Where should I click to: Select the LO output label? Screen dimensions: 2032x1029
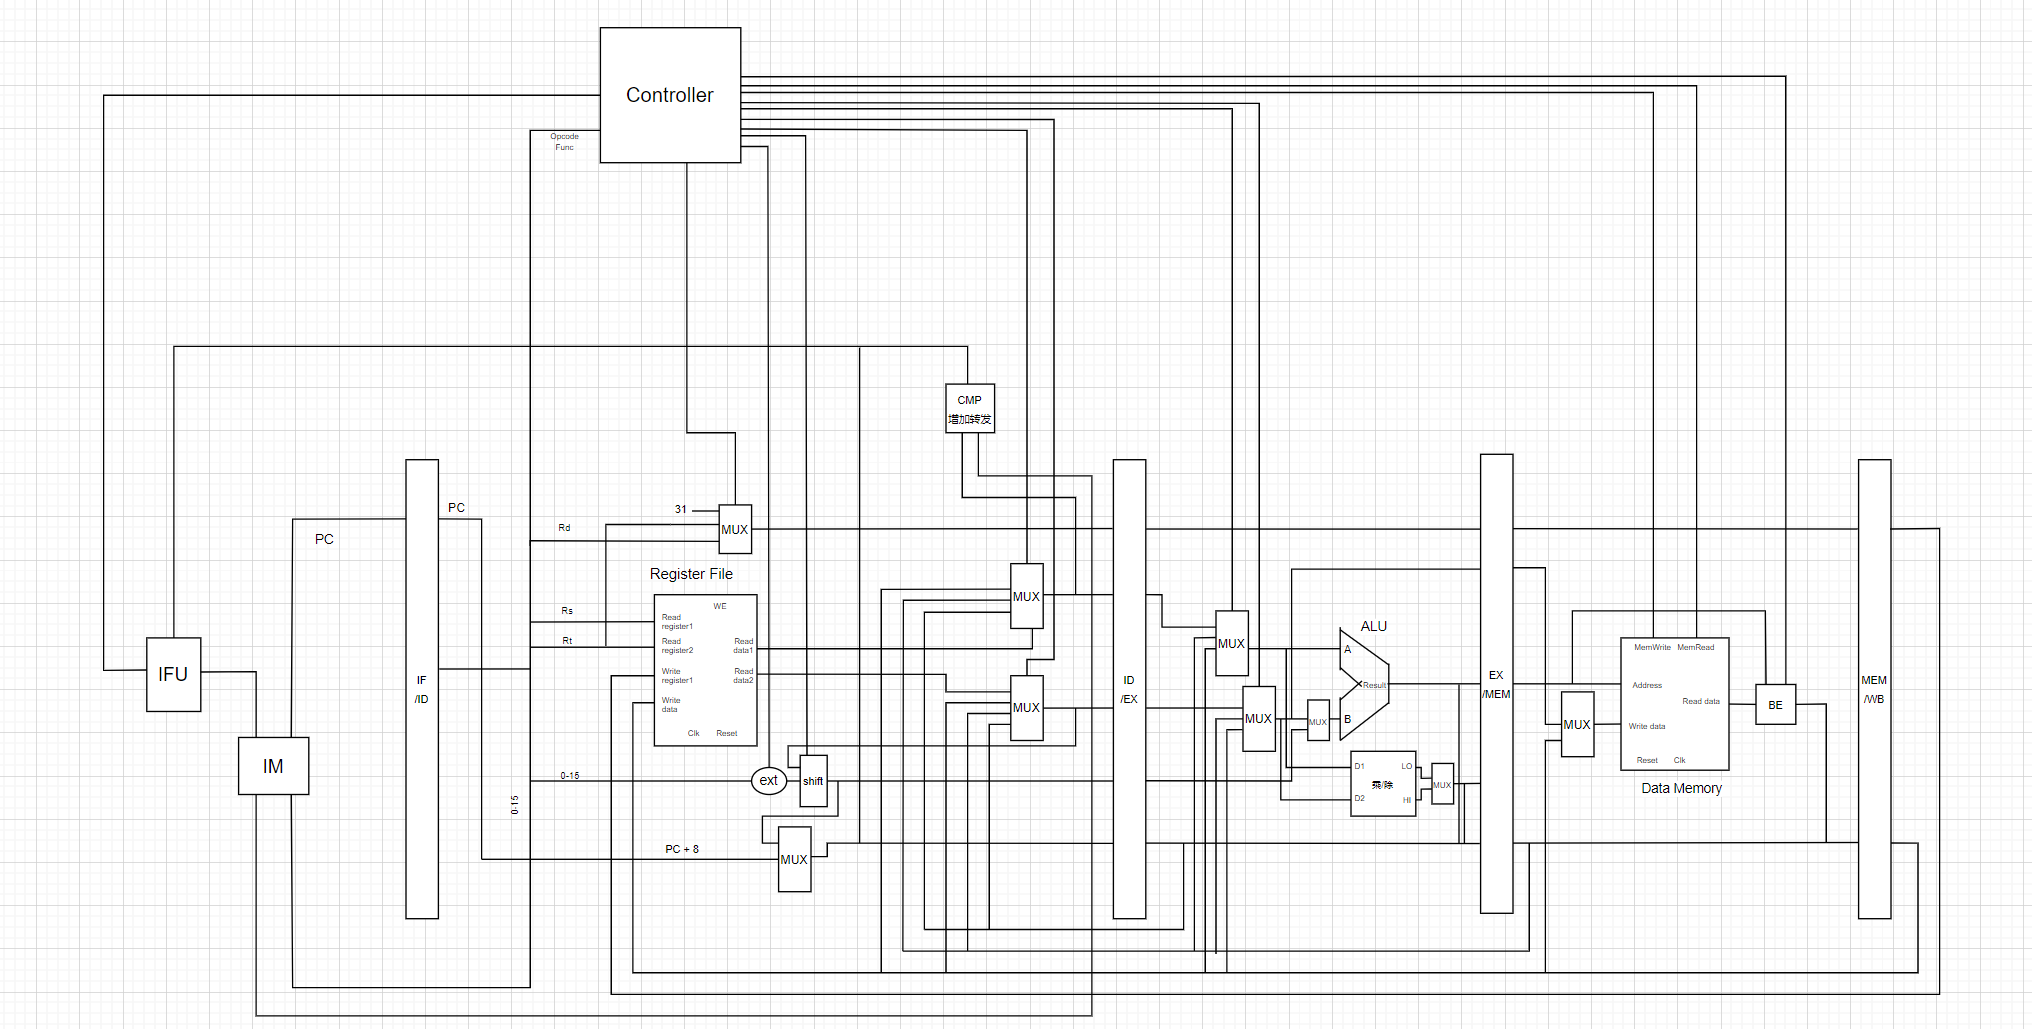(x=1406, y=766)
